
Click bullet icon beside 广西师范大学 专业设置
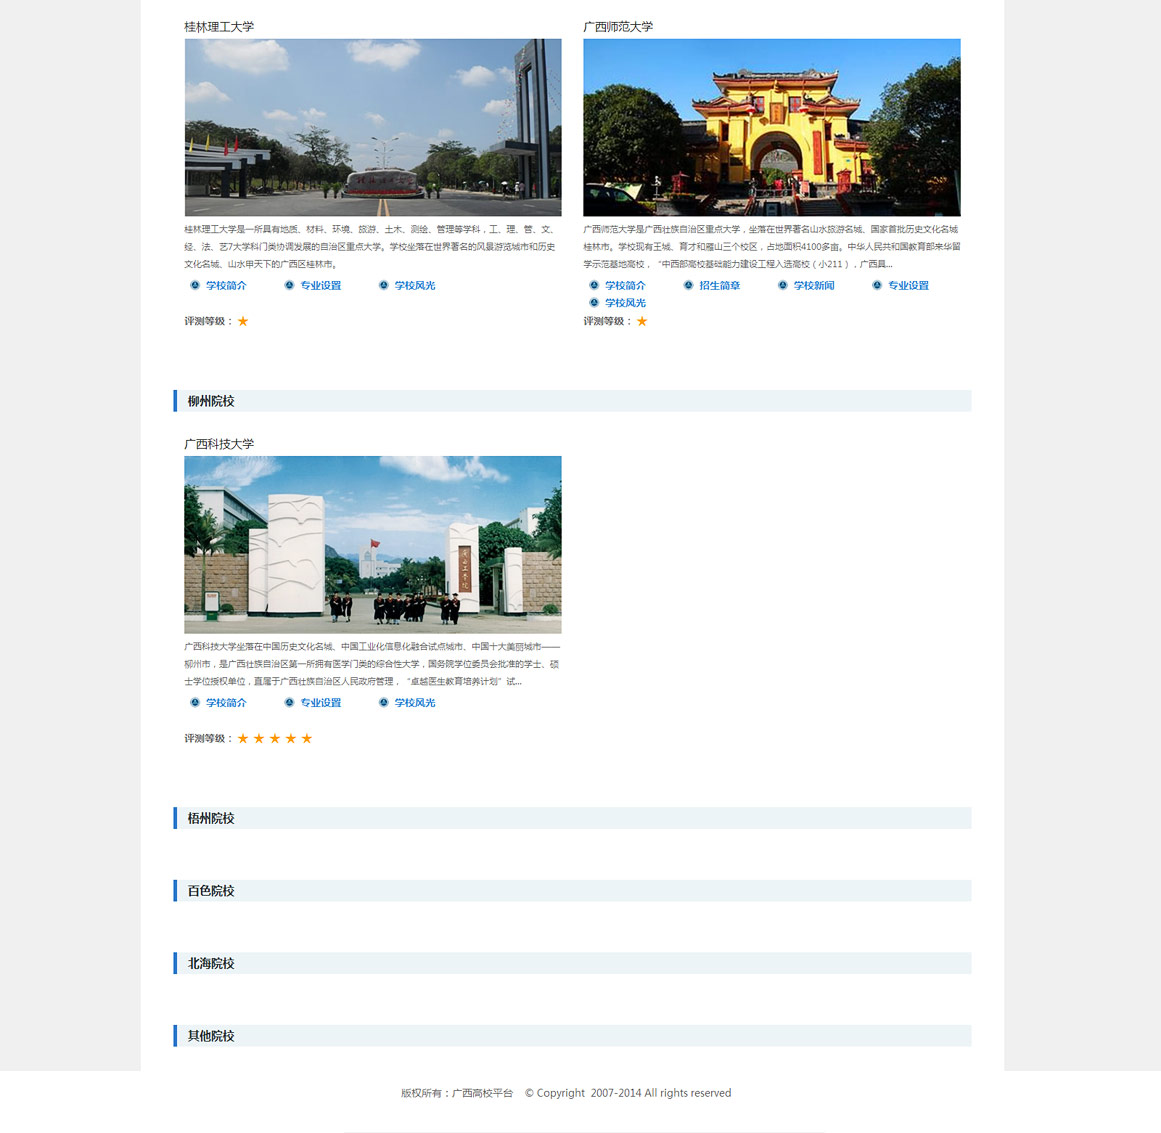[877, 285]
